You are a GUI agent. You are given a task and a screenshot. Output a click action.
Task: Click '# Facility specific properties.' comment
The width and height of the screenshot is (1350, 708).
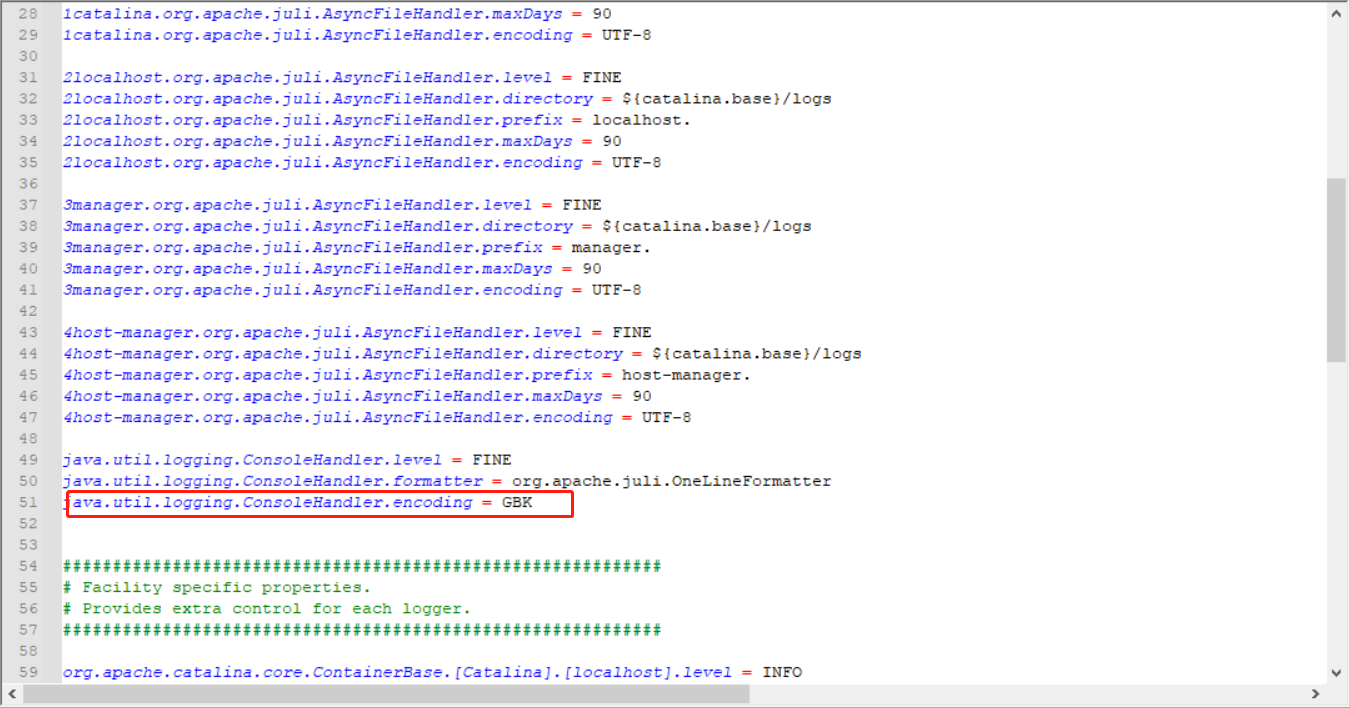tap(217, 588)
